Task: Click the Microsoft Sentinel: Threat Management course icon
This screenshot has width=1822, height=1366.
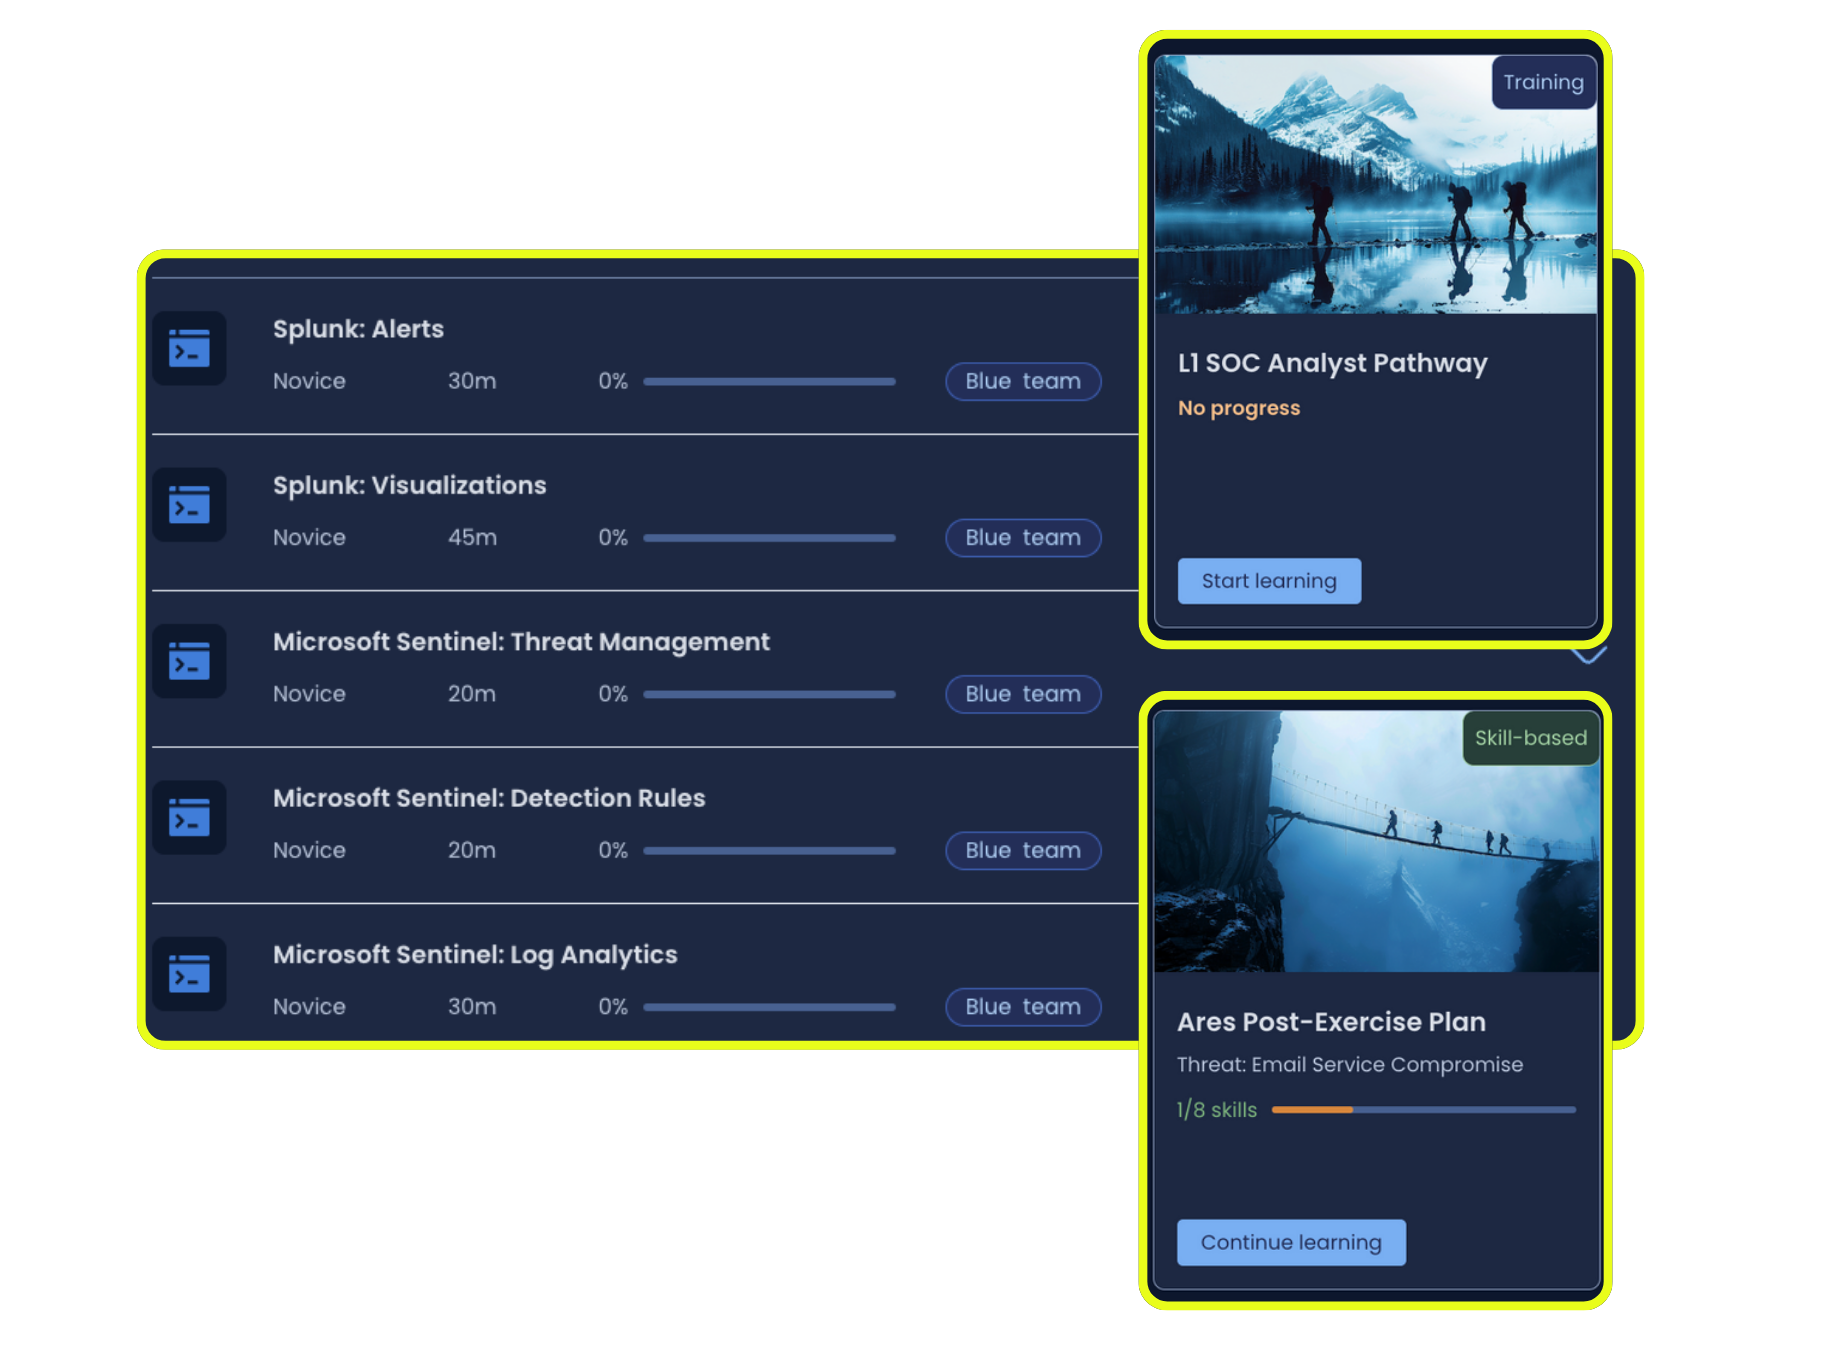Action: tap(189, 661)
